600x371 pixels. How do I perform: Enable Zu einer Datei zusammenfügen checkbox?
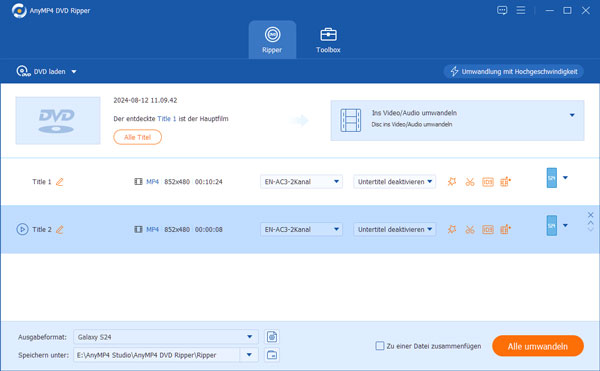[x=380, y=346]
